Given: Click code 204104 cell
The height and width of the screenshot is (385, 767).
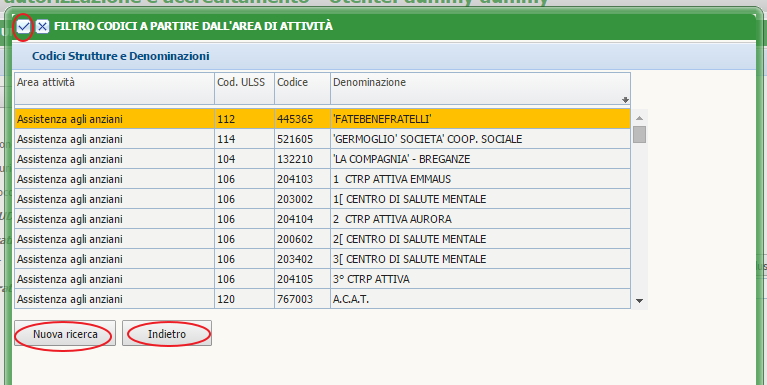Looking at the screenshot, I should pos(302,219).
